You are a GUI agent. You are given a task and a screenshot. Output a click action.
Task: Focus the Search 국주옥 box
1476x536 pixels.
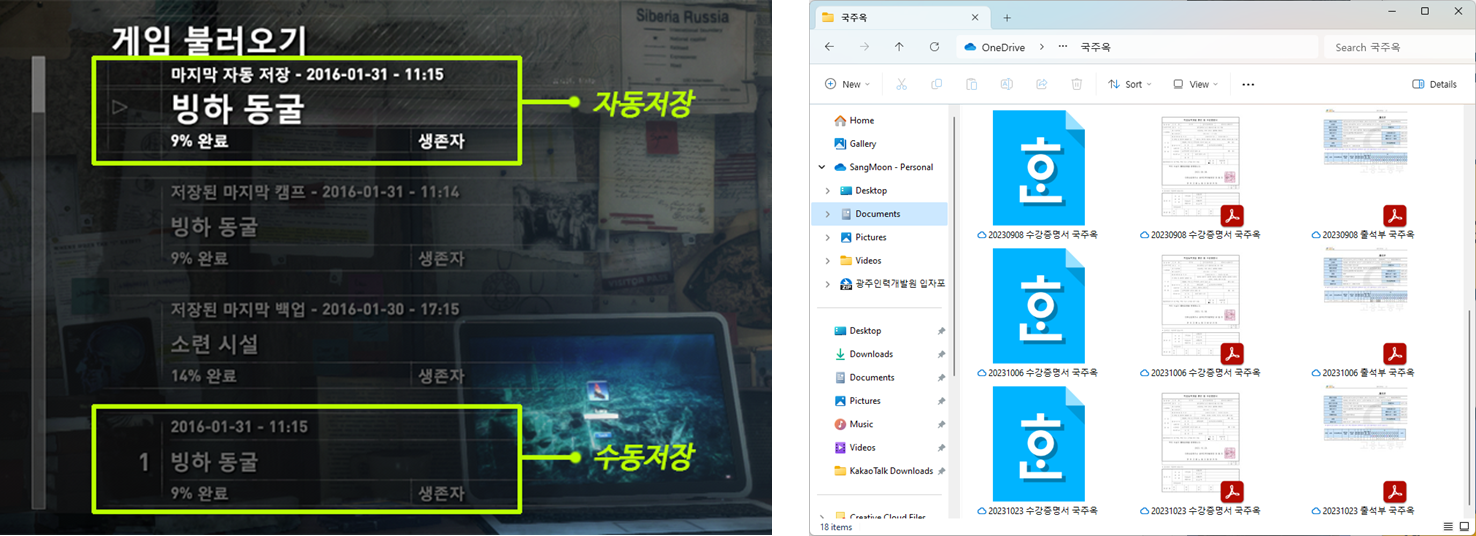[1398, 47]
